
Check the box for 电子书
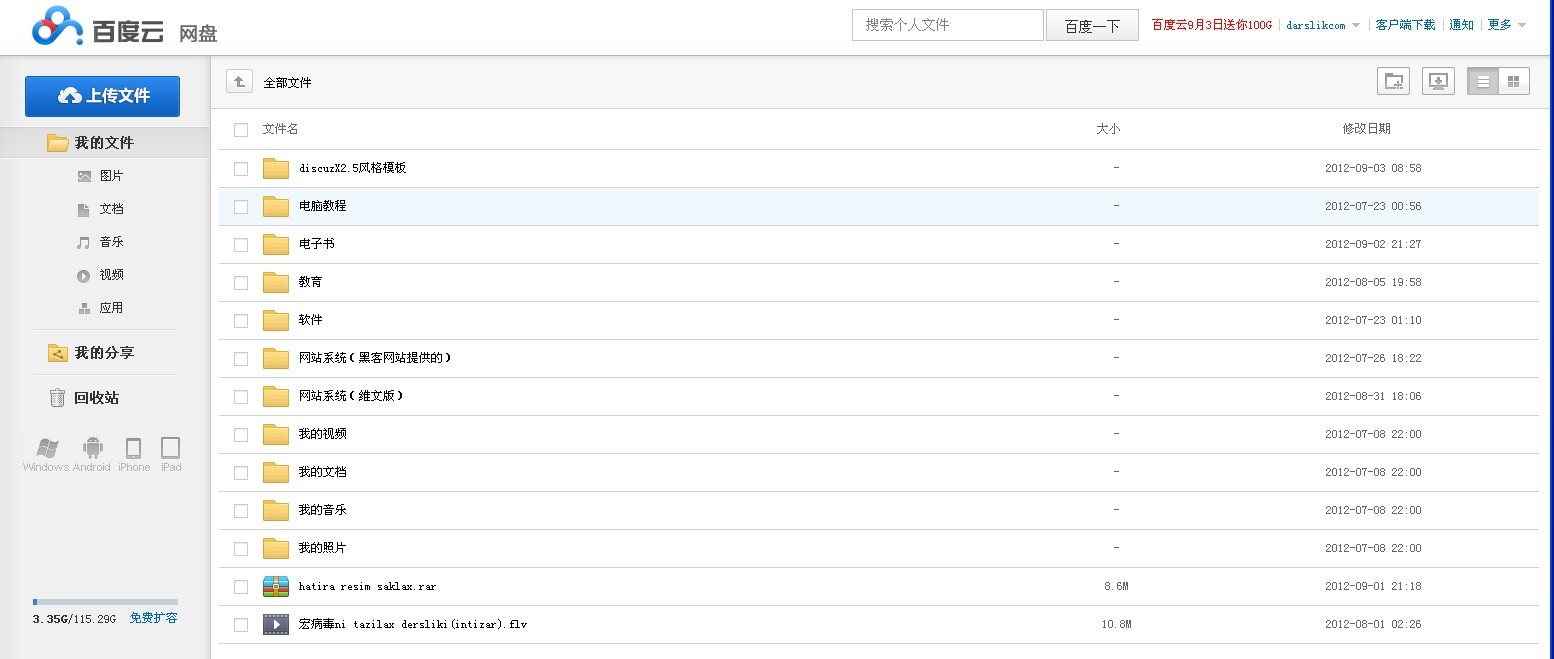[x=241, y=245]
